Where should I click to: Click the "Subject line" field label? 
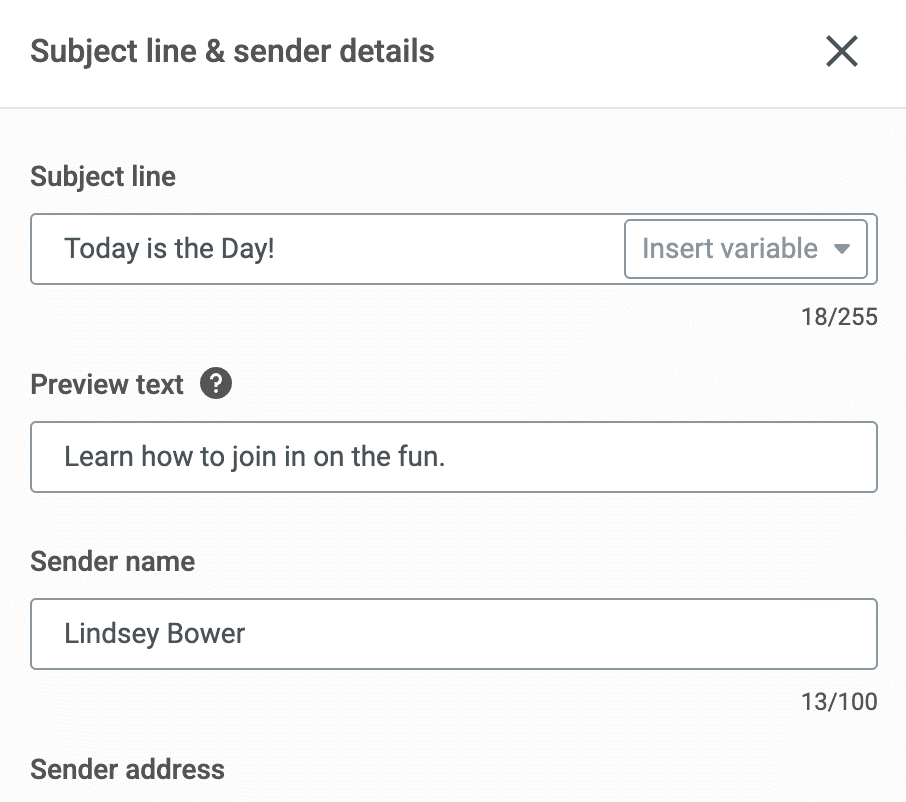click(x=103, y=177)
